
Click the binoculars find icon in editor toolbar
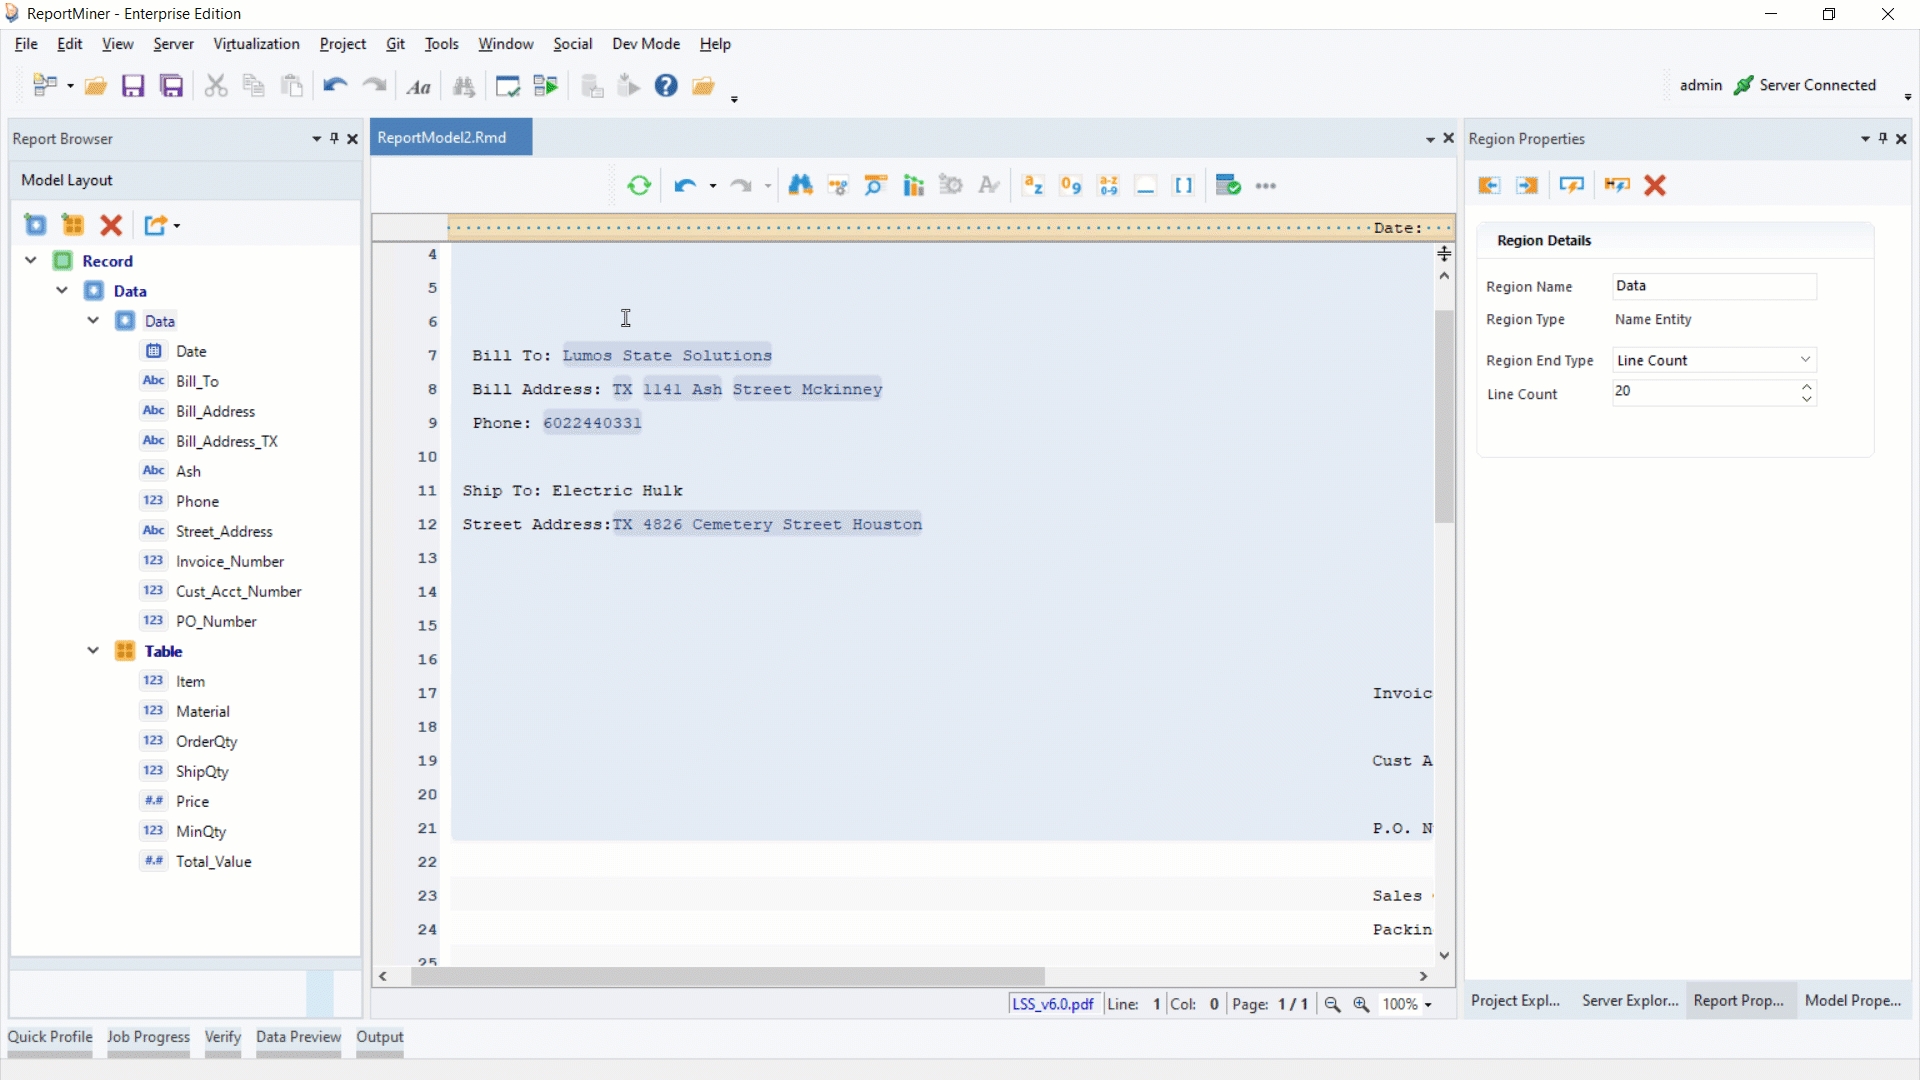(800, 185)
